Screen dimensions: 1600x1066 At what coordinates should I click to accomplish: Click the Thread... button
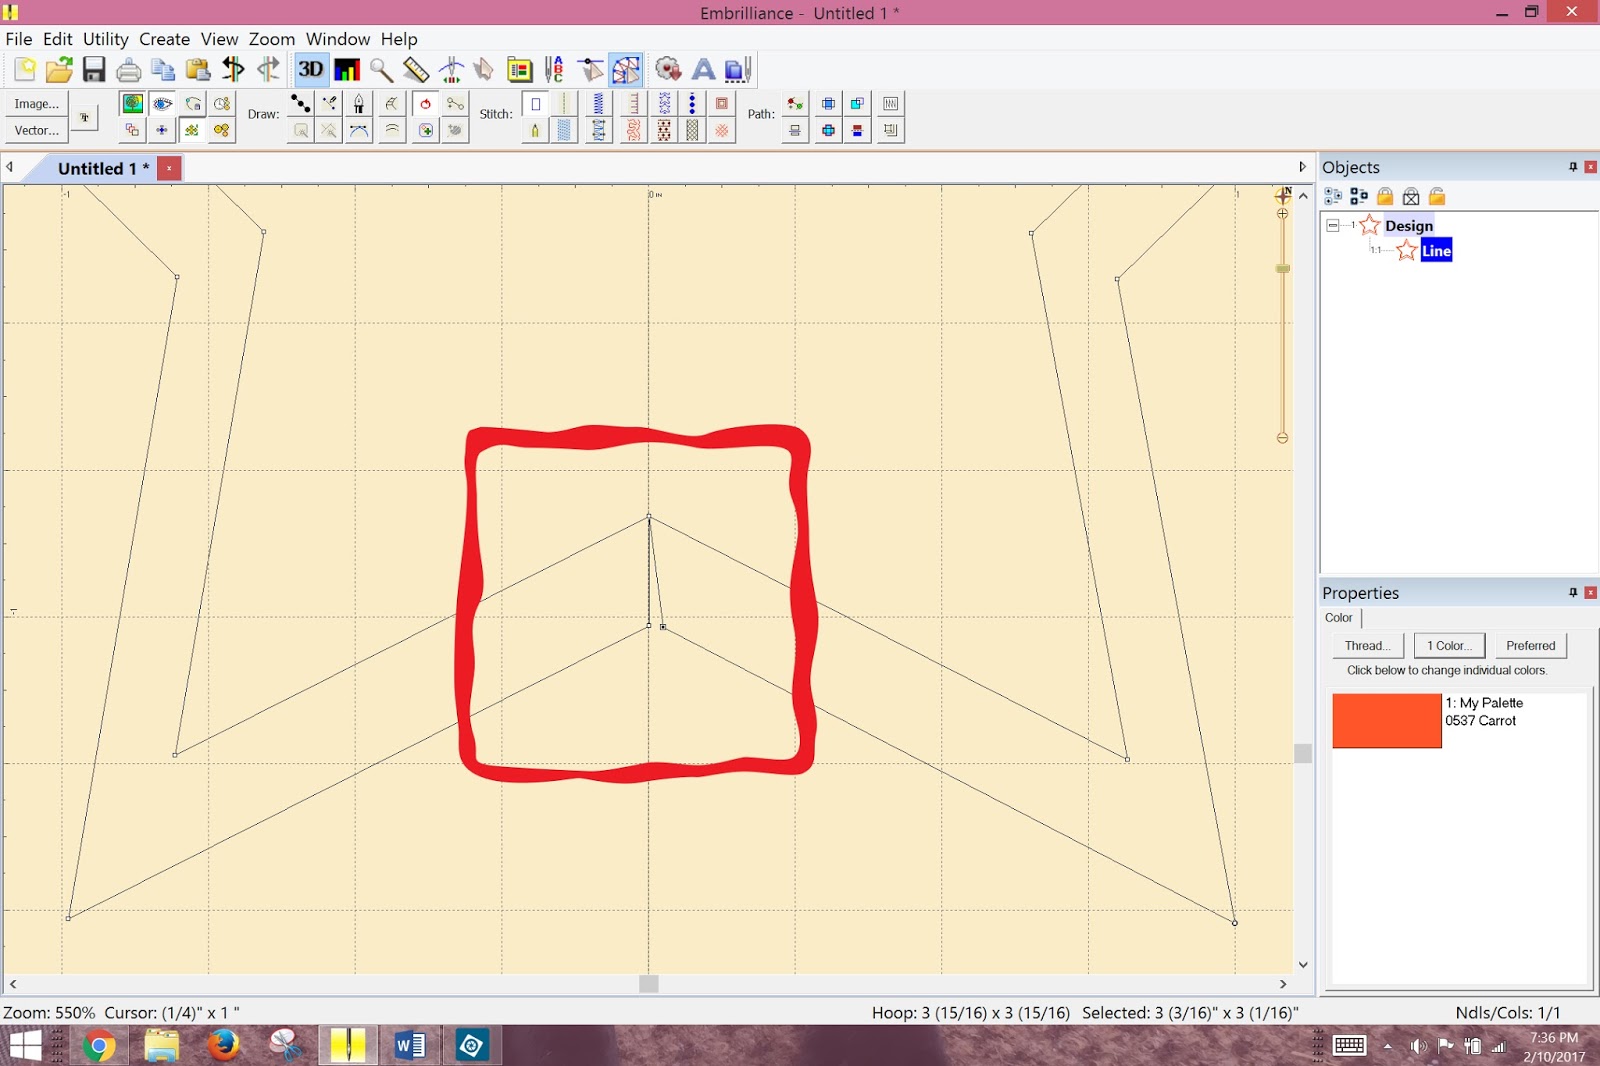(x=1367, y=645)
